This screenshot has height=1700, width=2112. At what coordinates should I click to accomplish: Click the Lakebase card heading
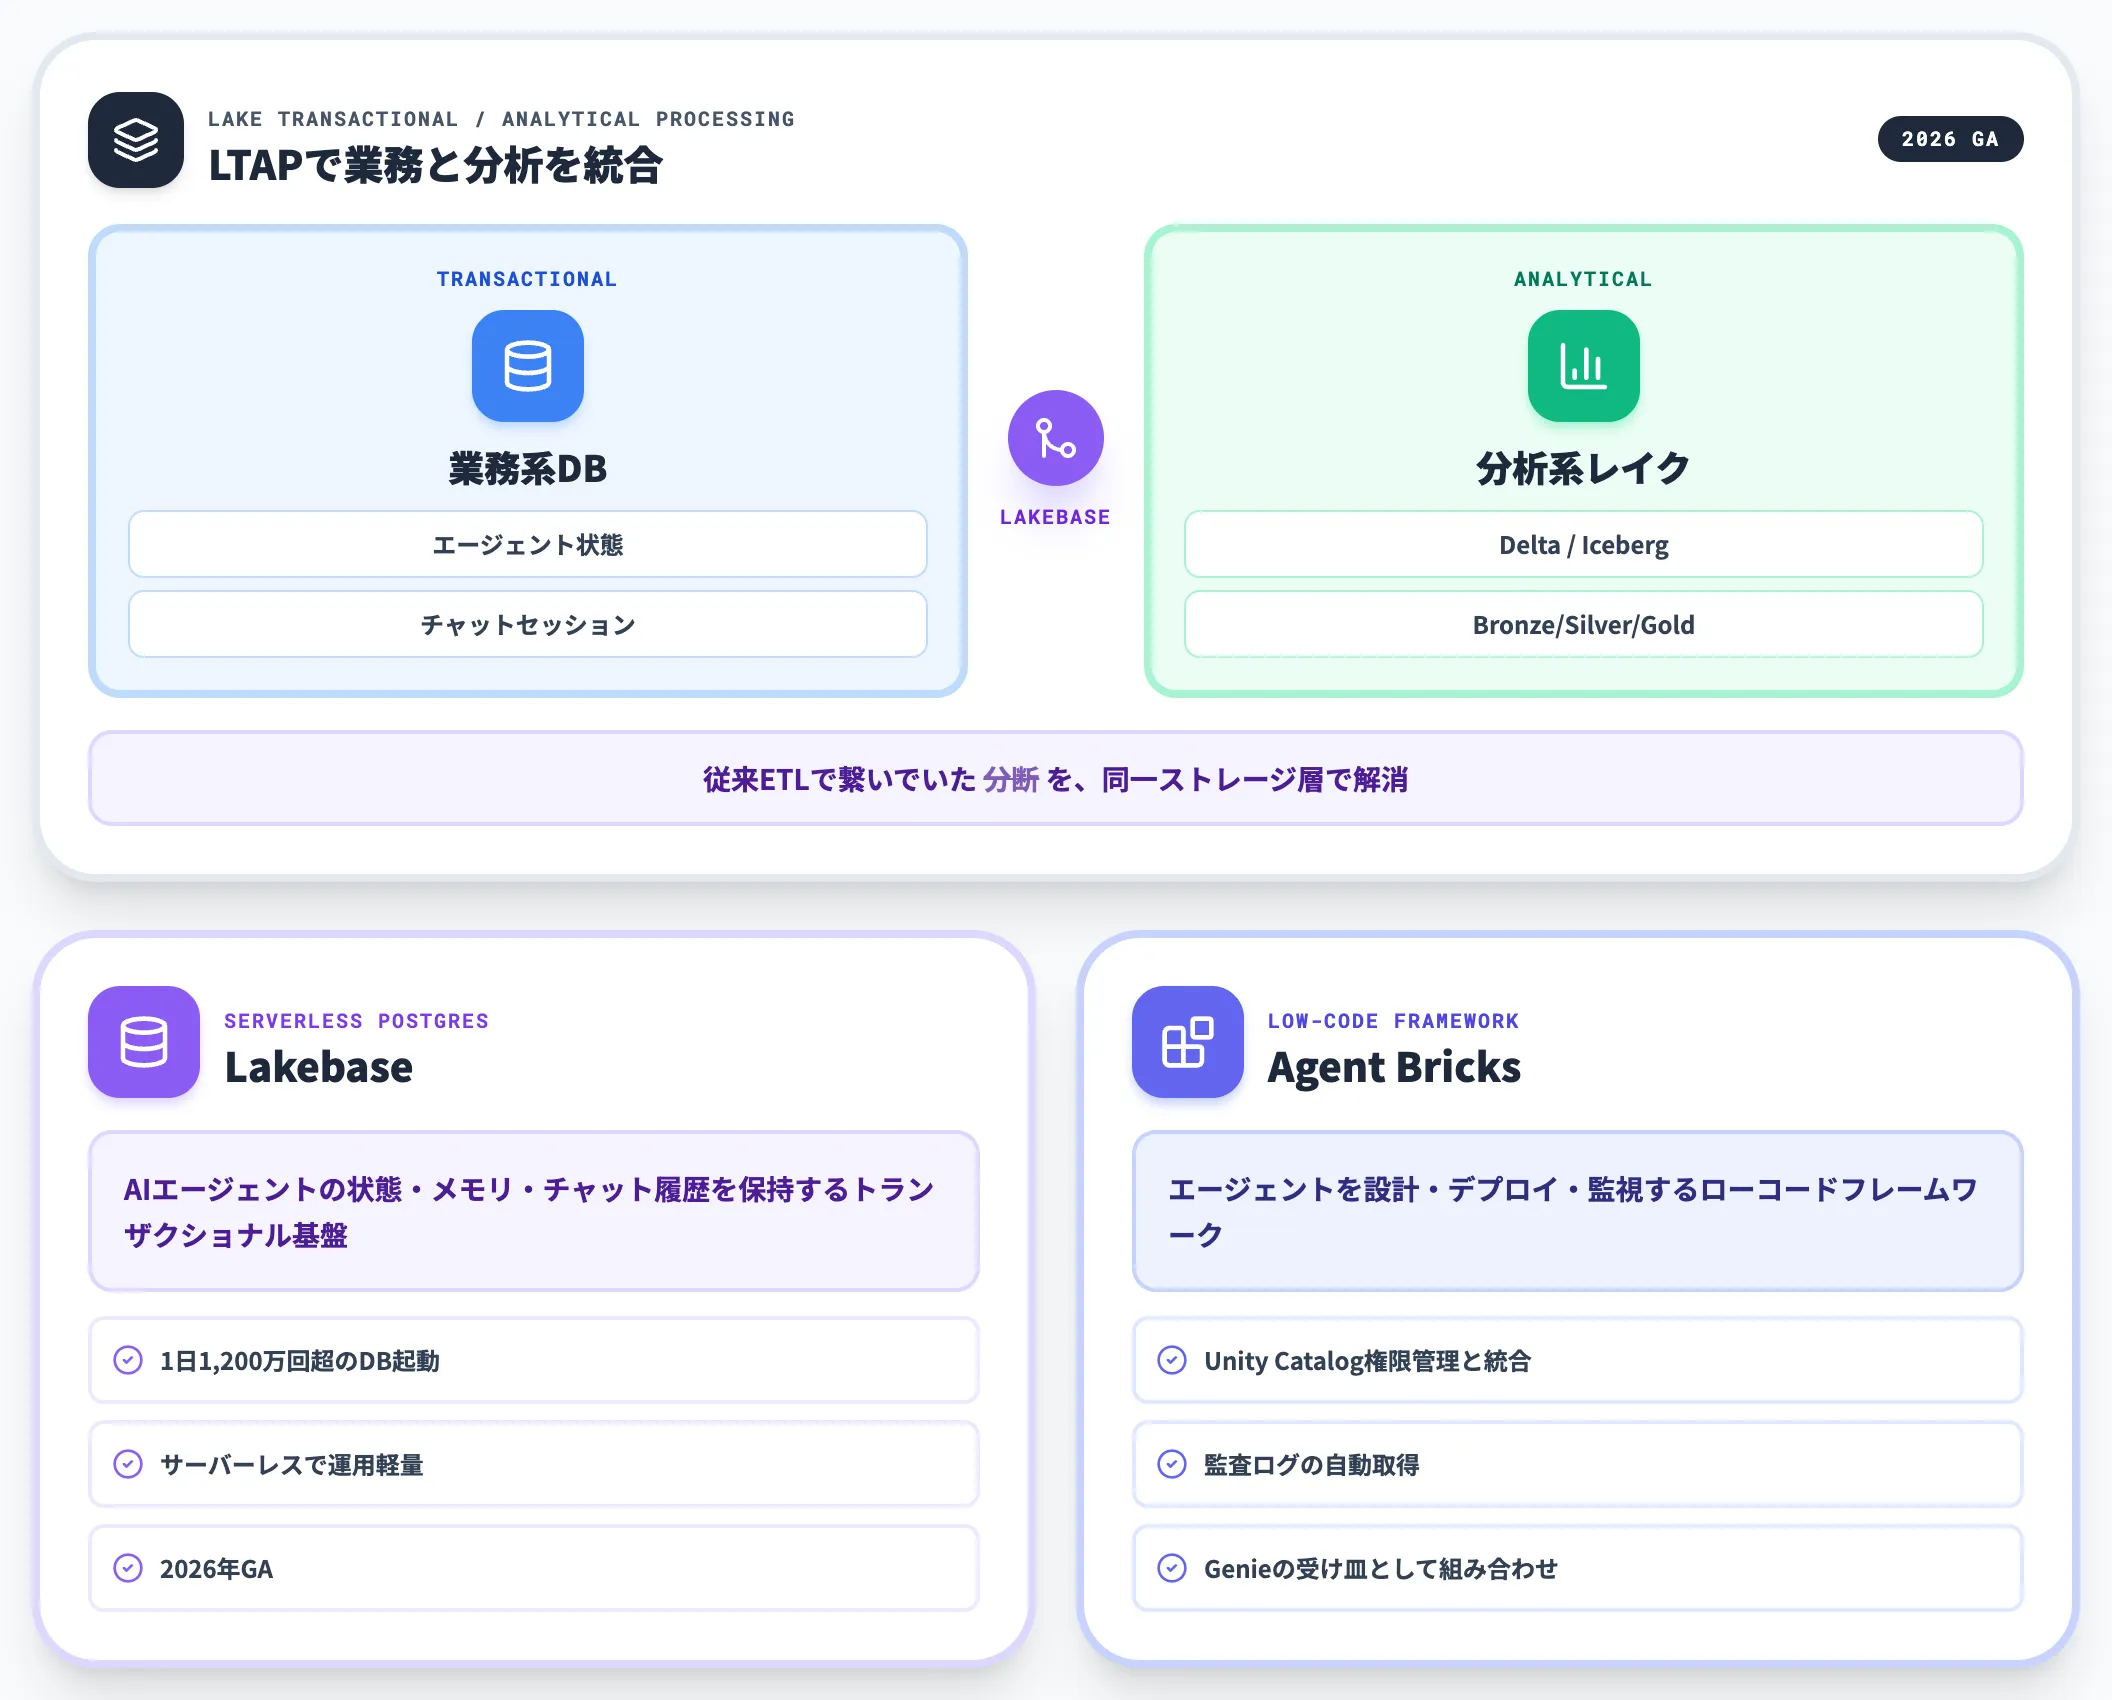[319, 1067]
